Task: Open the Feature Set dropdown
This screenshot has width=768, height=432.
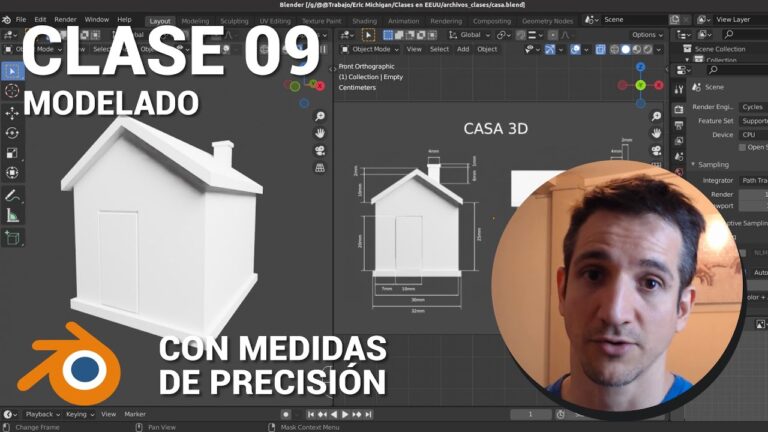Action: pyautogui.click(x=753, y=121)
